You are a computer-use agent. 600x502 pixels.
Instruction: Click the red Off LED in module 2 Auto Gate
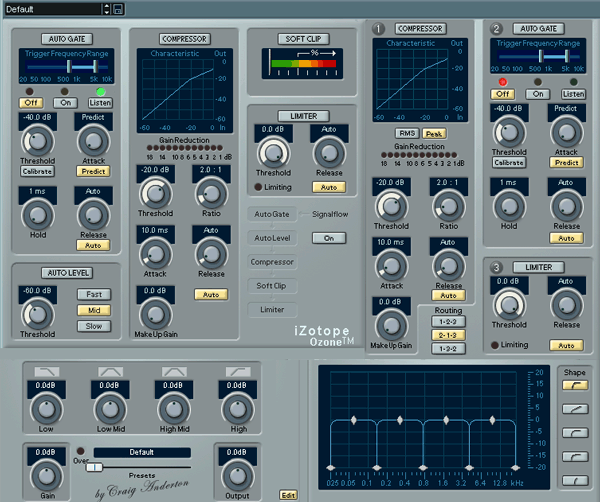pyautogui.click(x=502, y=82)
